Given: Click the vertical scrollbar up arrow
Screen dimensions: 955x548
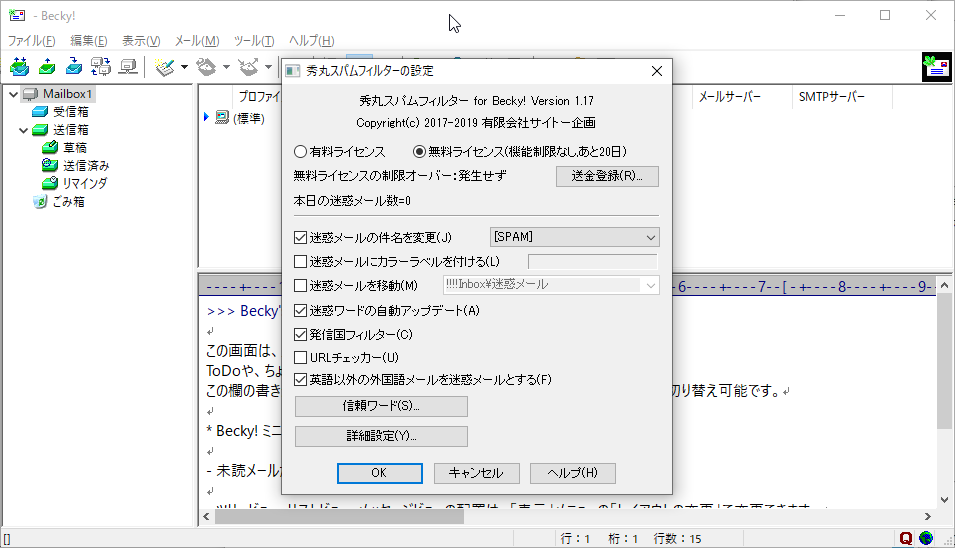Looking at the screenshot, I should click(x=945, y=285).
